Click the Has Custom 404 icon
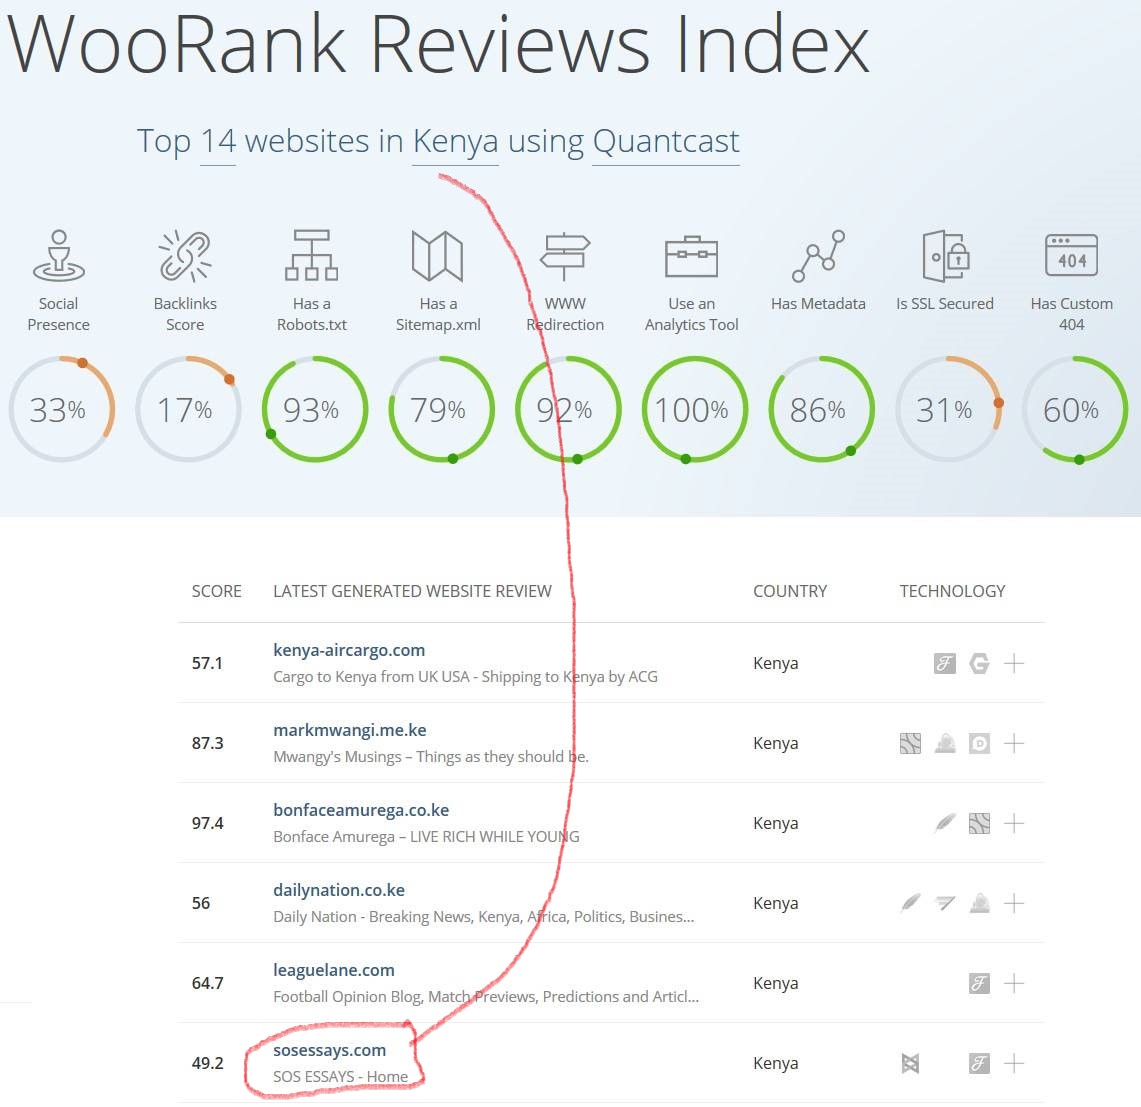 click(x=1071, y=255)
